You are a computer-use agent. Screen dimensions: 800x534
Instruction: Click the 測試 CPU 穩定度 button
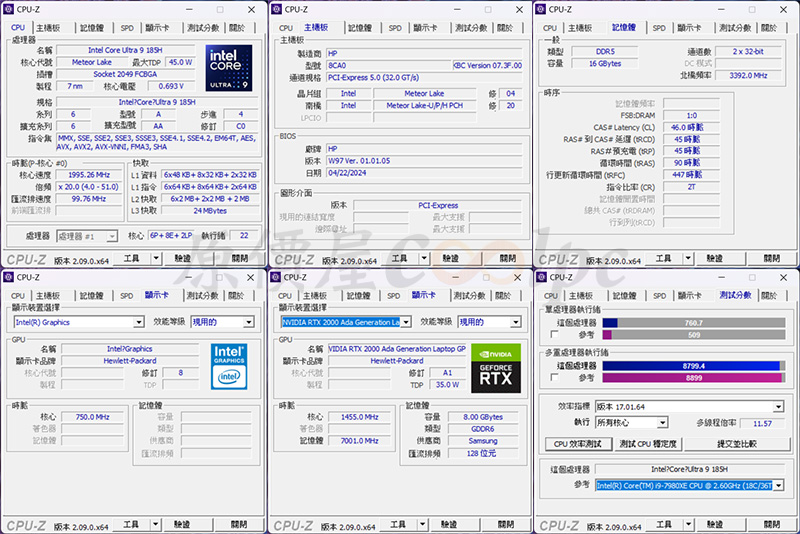pyautogui.click(x=648, y=444)
